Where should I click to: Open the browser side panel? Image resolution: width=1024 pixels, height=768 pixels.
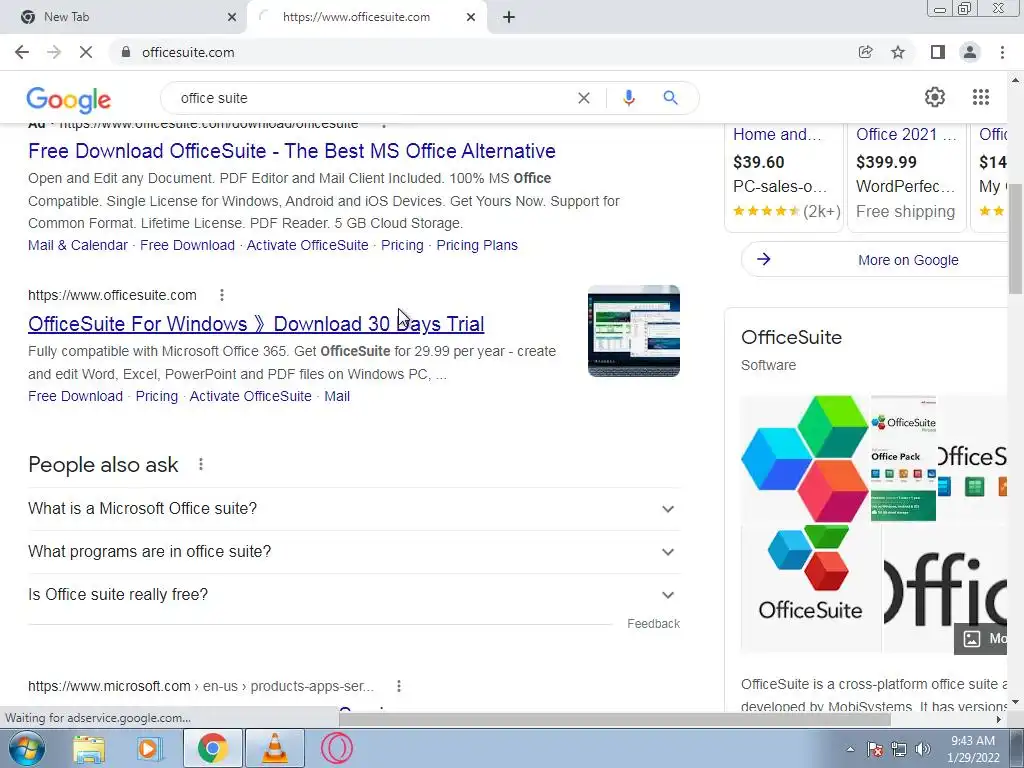(x=937, y=52)
